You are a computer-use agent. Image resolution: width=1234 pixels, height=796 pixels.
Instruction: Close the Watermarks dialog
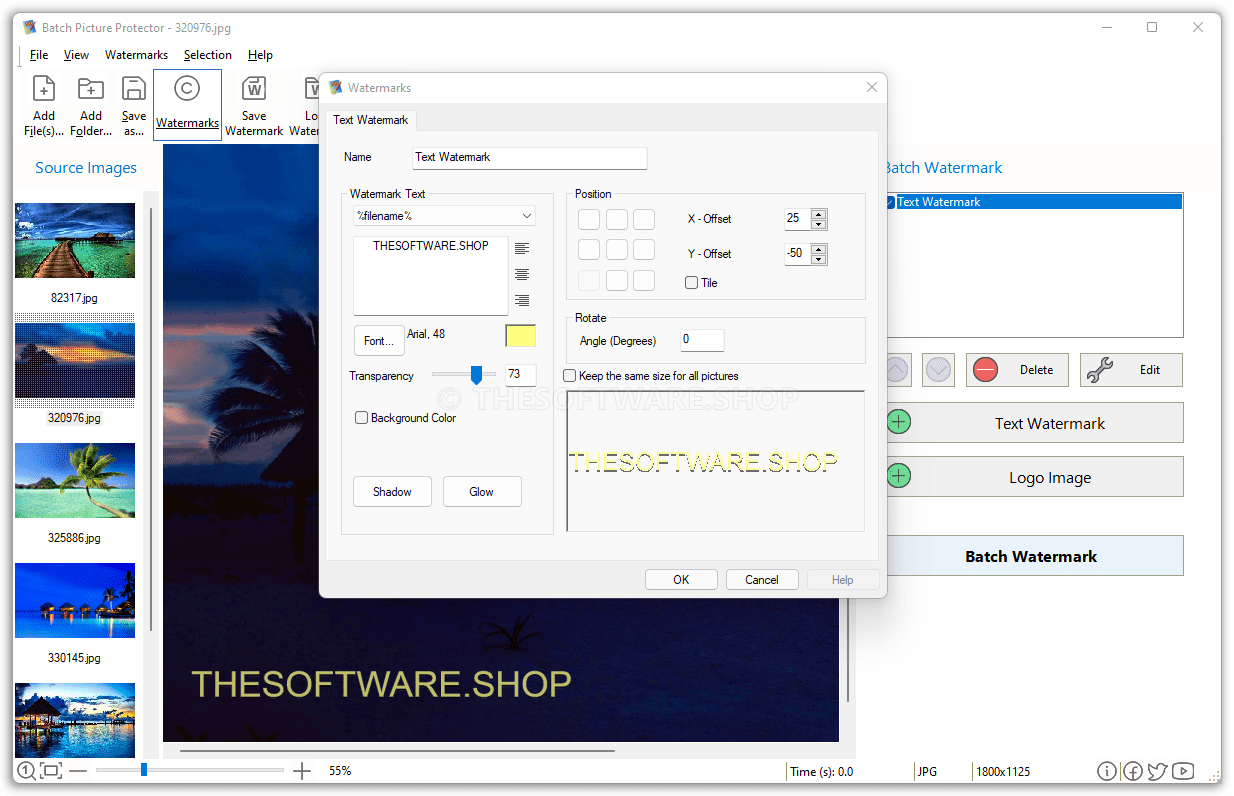[x=872, y=88]
